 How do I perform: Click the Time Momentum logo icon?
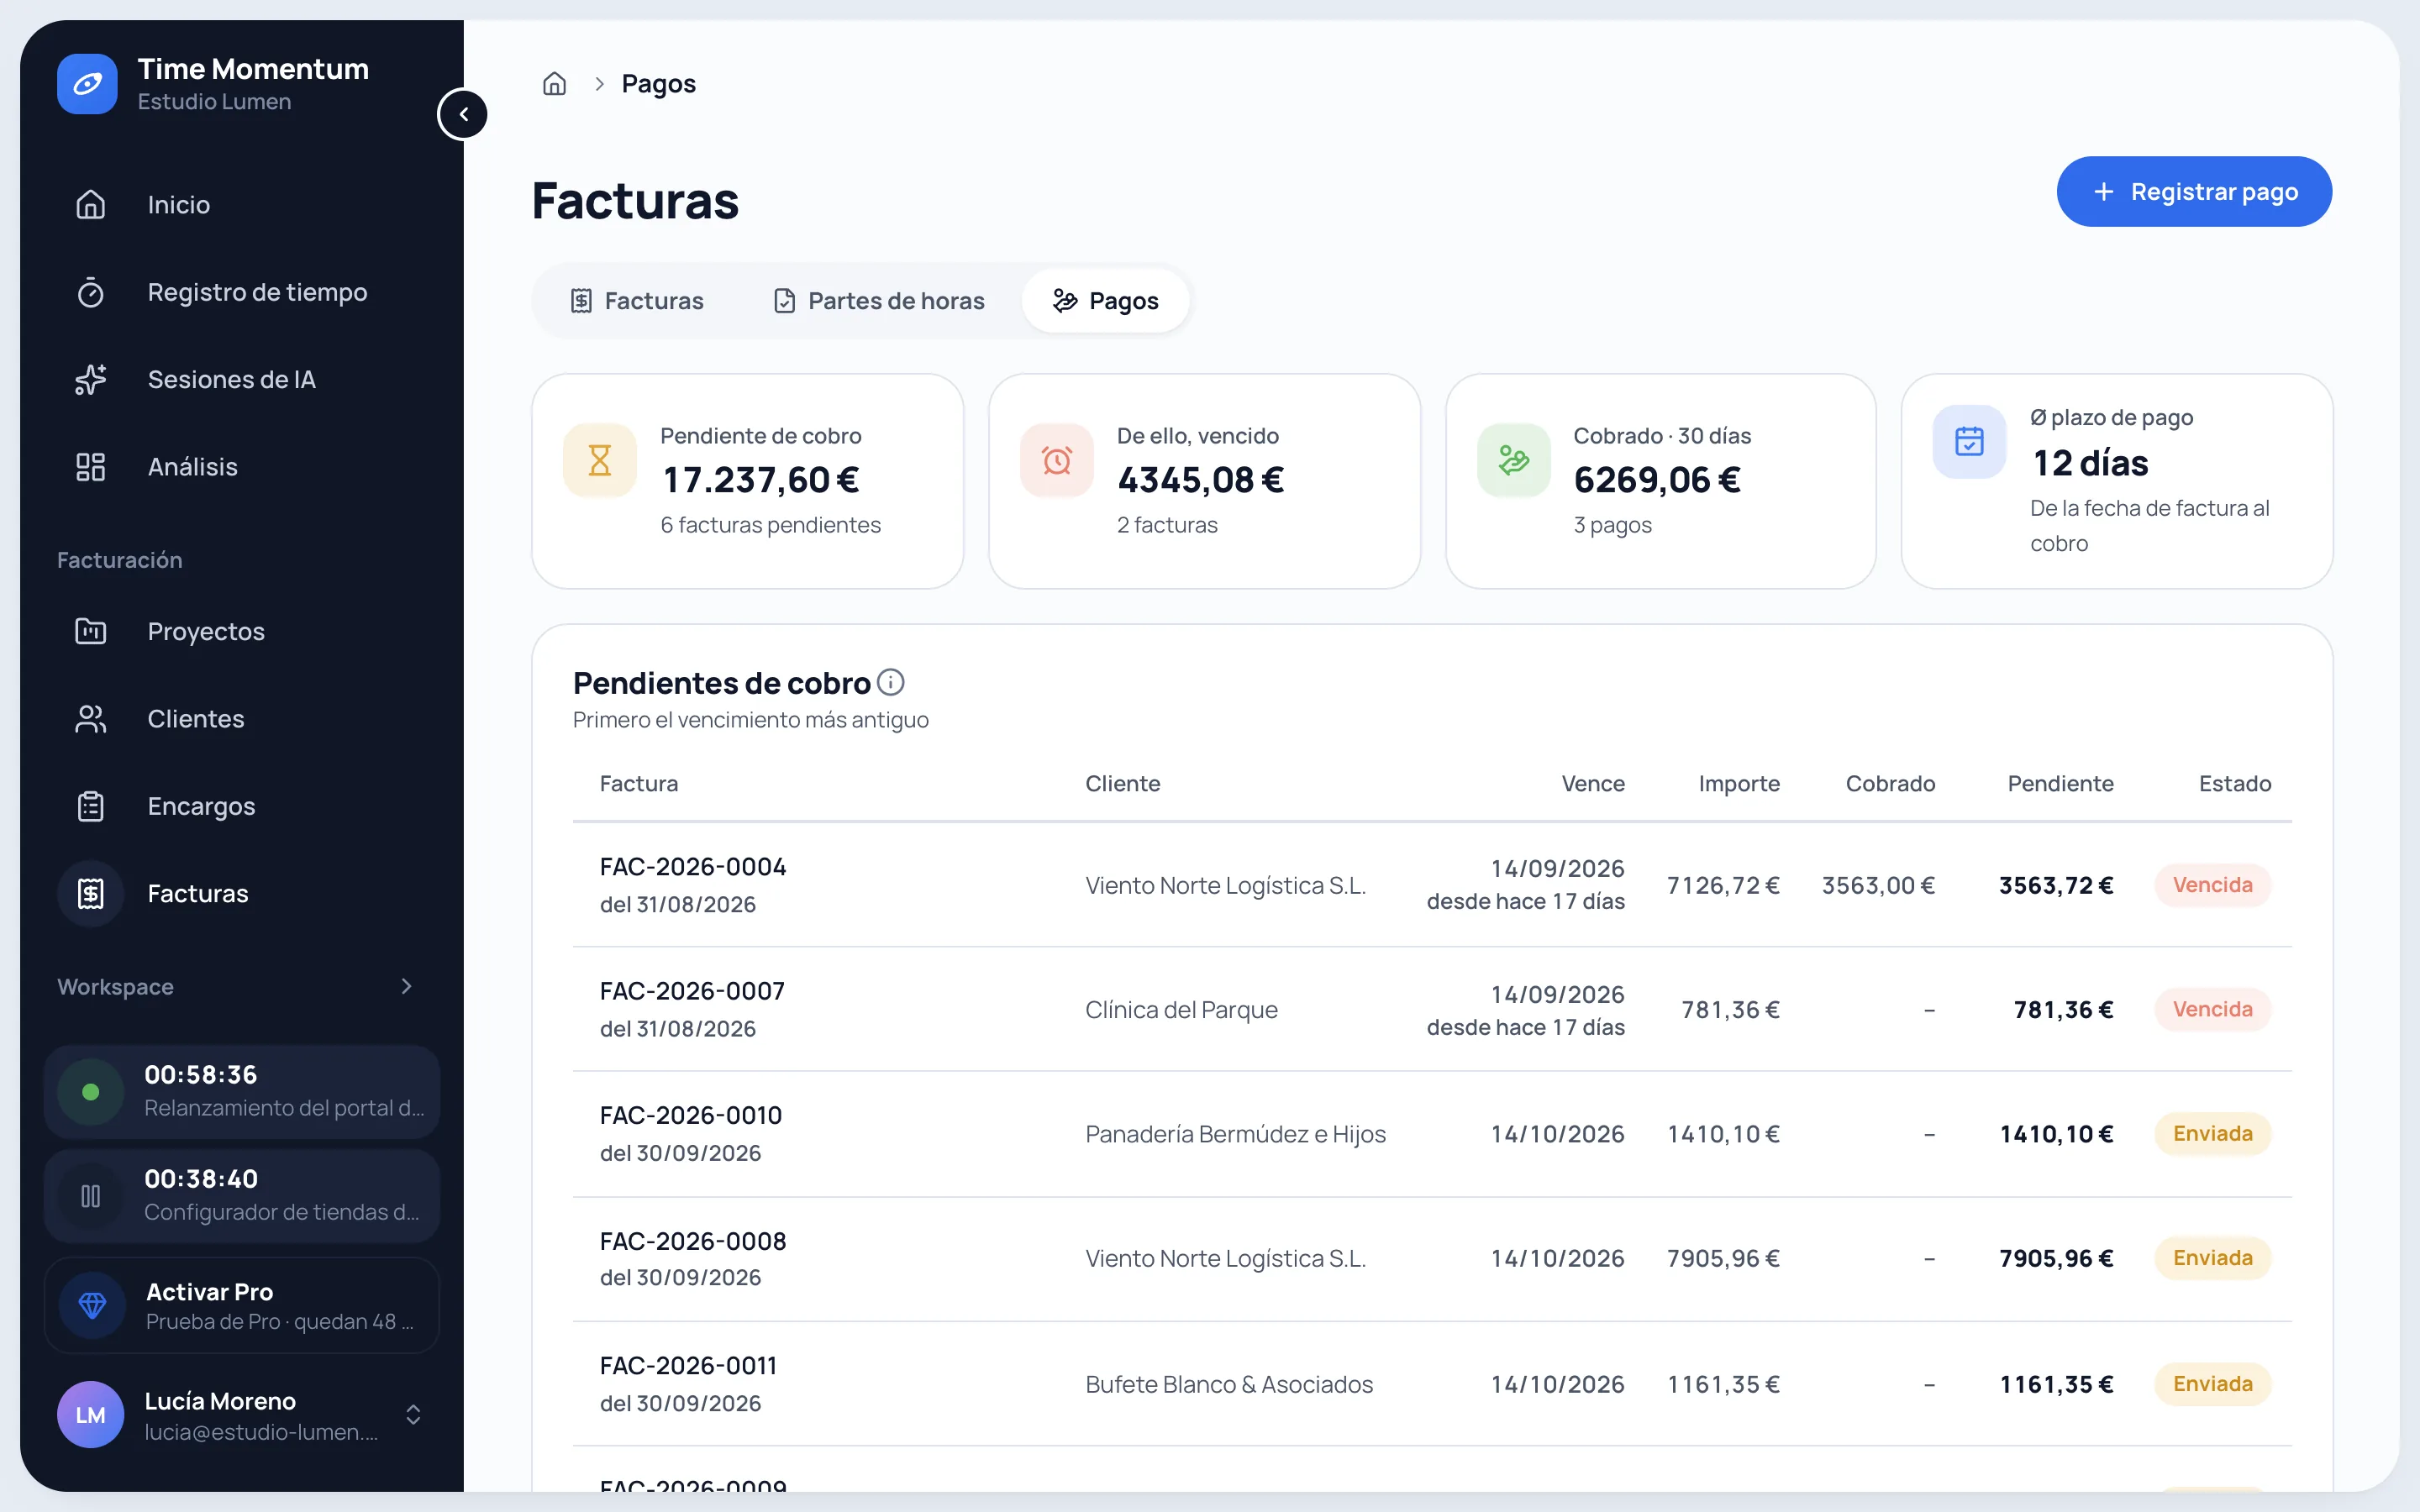(87, 84)
